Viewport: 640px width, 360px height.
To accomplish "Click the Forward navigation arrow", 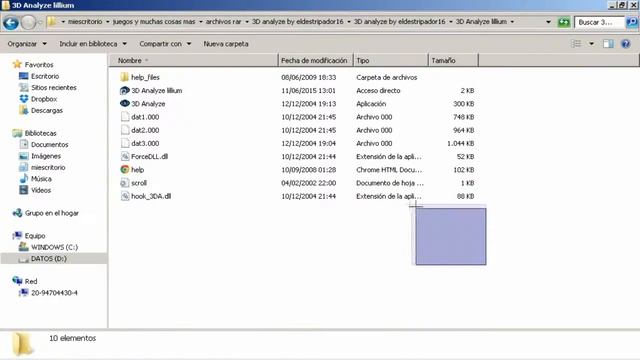I will click(28, 22).
